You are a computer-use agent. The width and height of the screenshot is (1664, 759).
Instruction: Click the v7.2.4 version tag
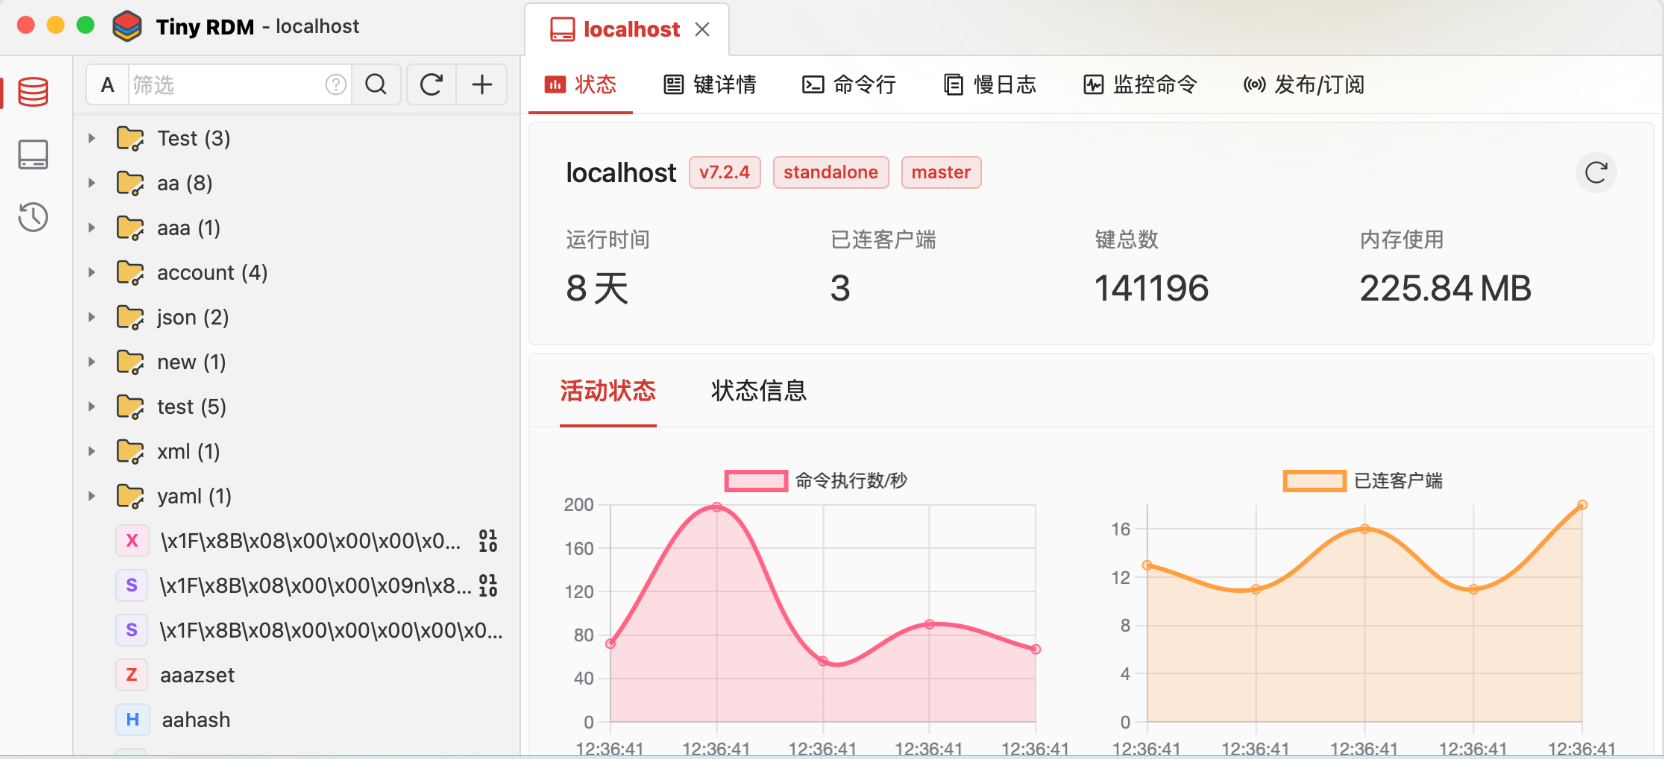[725, 172]
